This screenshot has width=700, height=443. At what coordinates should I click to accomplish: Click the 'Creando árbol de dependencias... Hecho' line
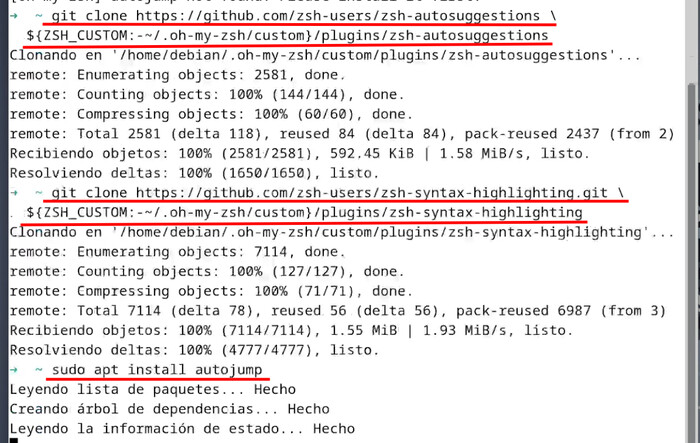tap(170, 409)
